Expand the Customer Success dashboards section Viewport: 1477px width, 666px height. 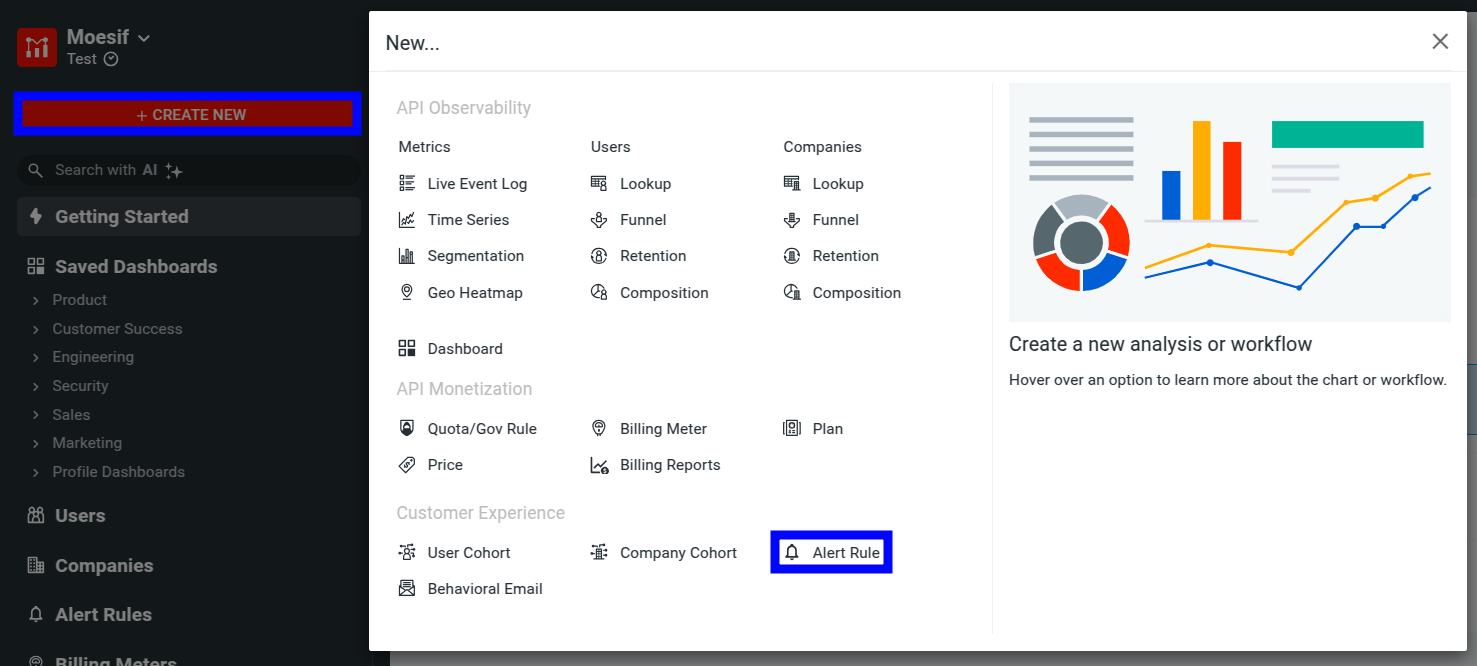(117, 328)
